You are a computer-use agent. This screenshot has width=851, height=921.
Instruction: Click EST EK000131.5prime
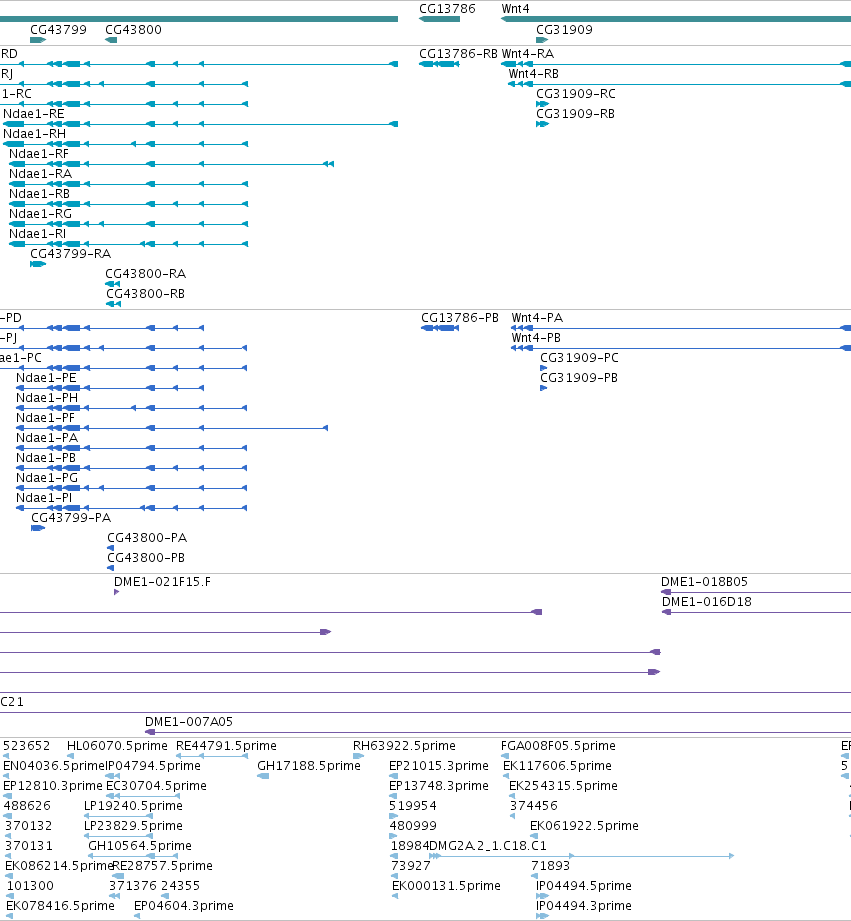pyautogui.click(x=446, y=885)
